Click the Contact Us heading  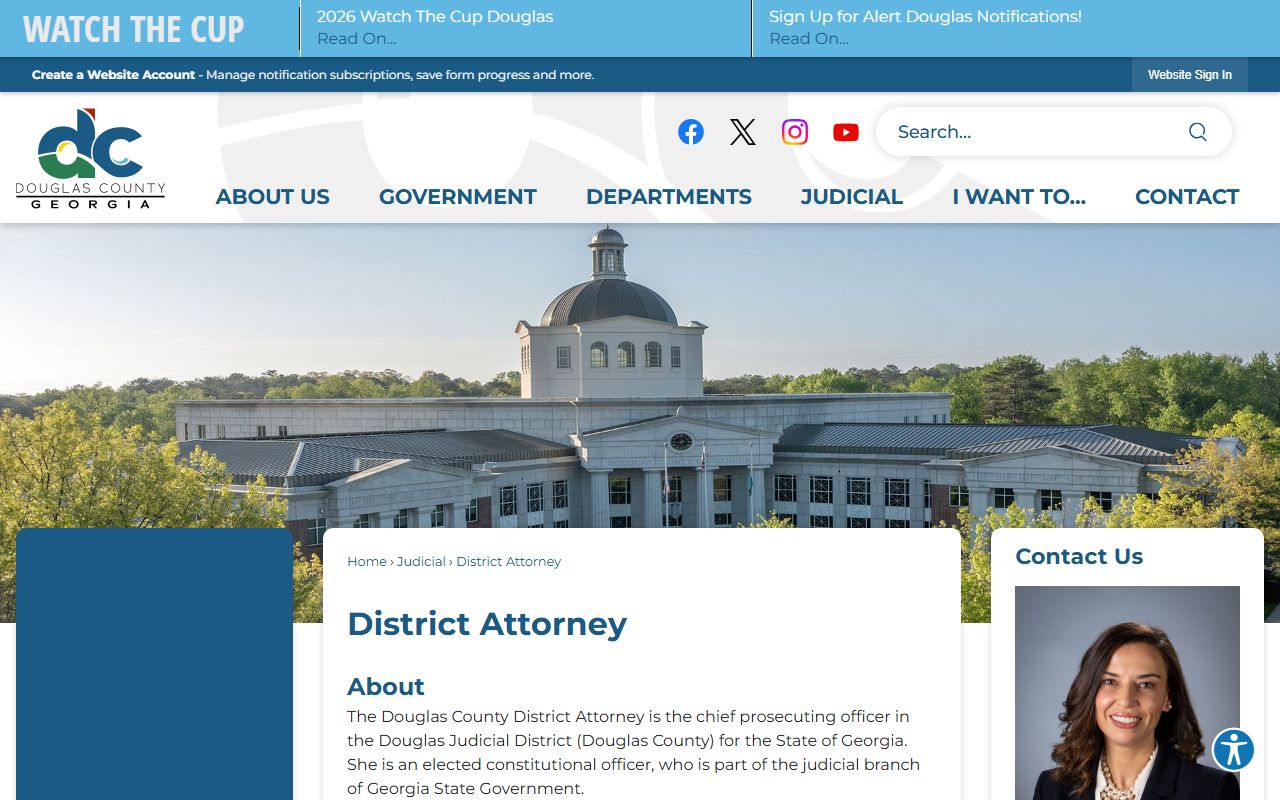[x=1079, y=557]
